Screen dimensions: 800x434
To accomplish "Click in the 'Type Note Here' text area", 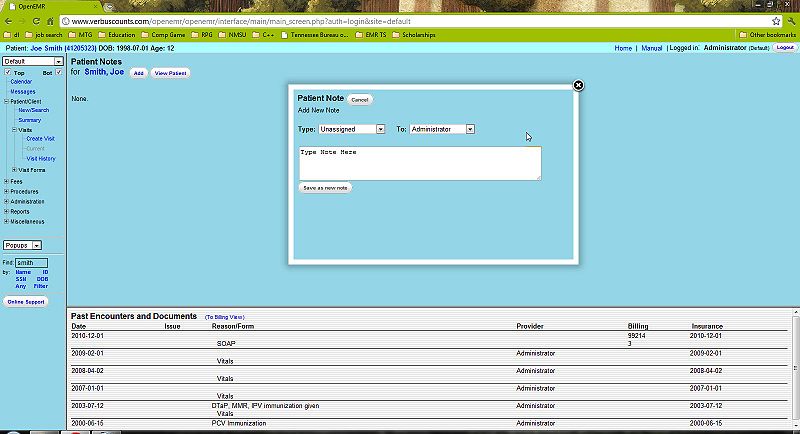I will [x=420, y=163].
